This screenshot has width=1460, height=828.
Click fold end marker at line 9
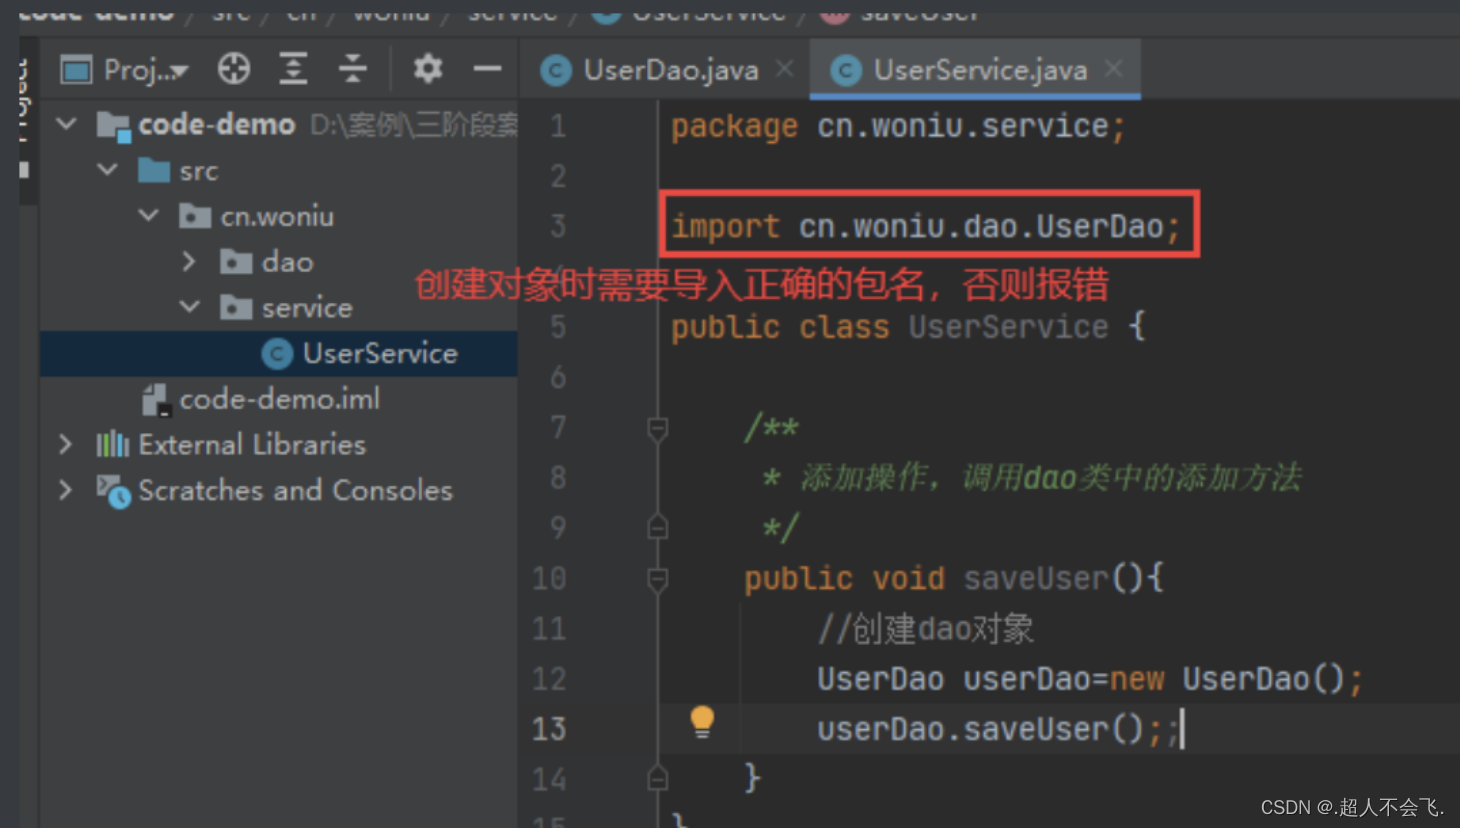point(657,526)
